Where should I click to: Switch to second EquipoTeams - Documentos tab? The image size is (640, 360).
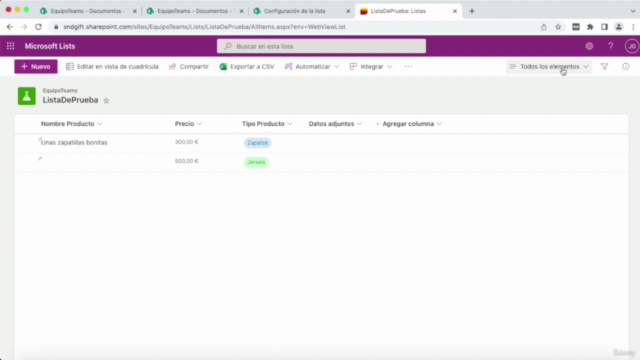[x=195, y=11]
